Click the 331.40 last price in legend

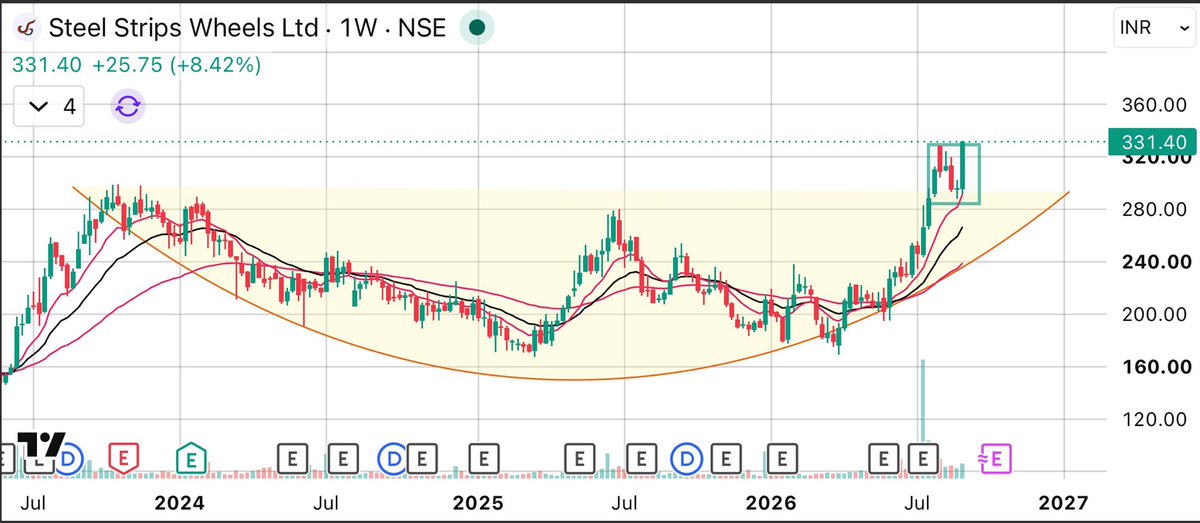pyautogui.click(x=45, y=65)
